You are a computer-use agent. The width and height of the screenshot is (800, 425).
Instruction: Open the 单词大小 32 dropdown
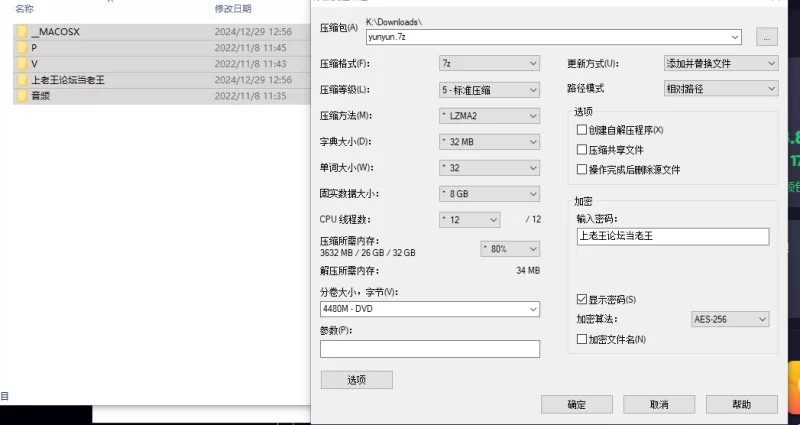(489, 168)
